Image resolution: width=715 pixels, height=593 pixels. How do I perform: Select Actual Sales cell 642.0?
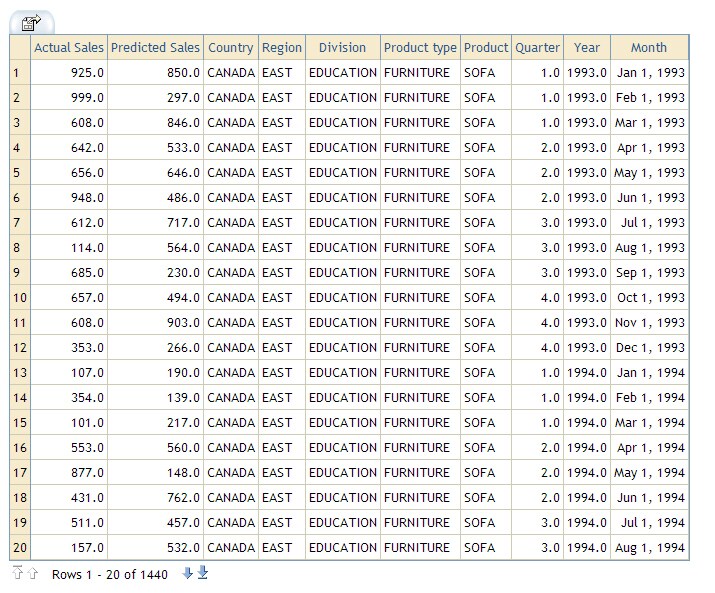(x=69, y=148)
